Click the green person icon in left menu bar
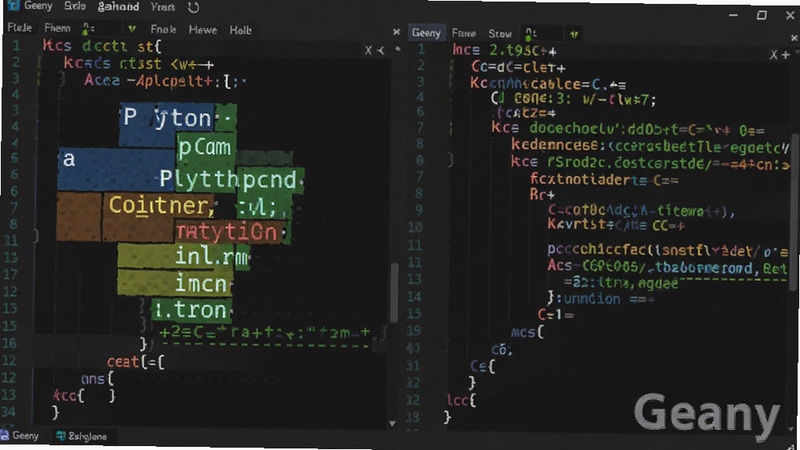Screen dimensions: 800x450 click(x=87, y=29)
